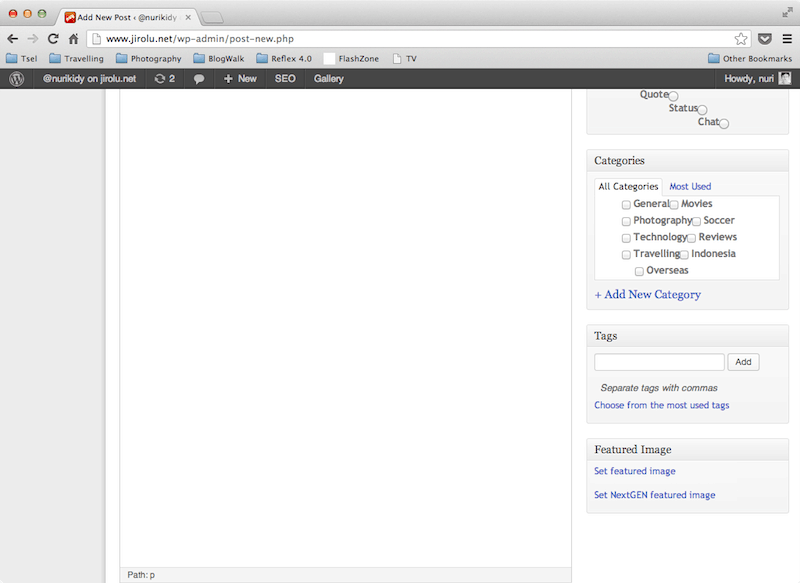
Task: Click the browser back arrow
Action: pos(12,39)
